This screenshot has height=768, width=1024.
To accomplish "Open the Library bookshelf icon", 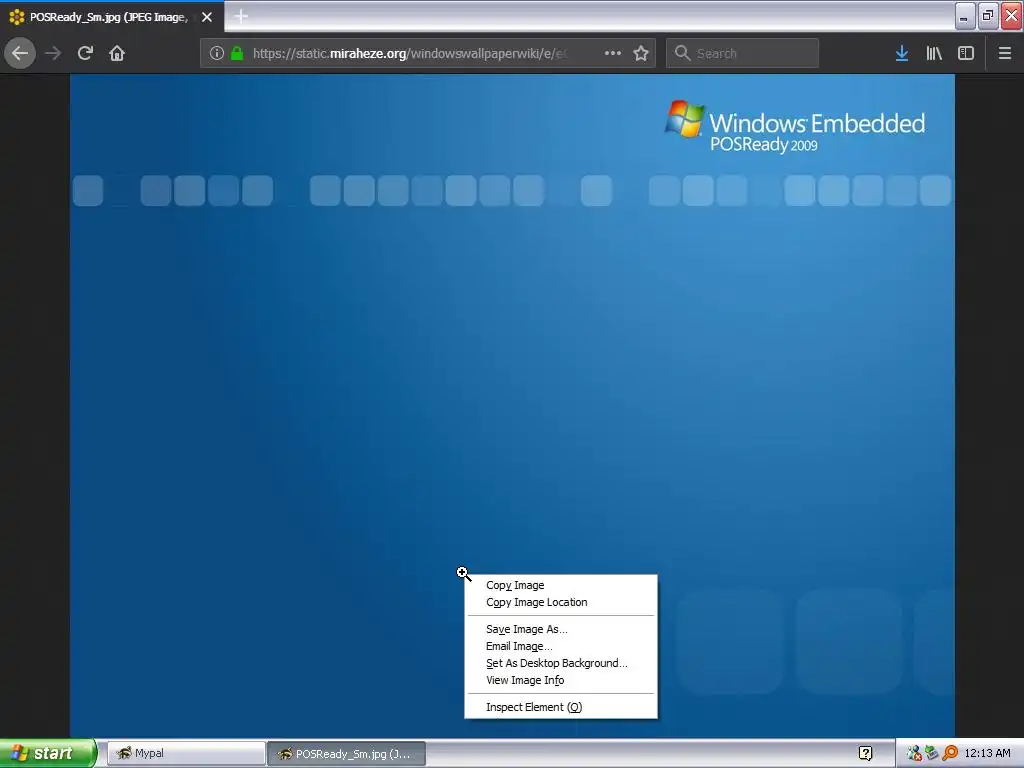I will point(934,54).
